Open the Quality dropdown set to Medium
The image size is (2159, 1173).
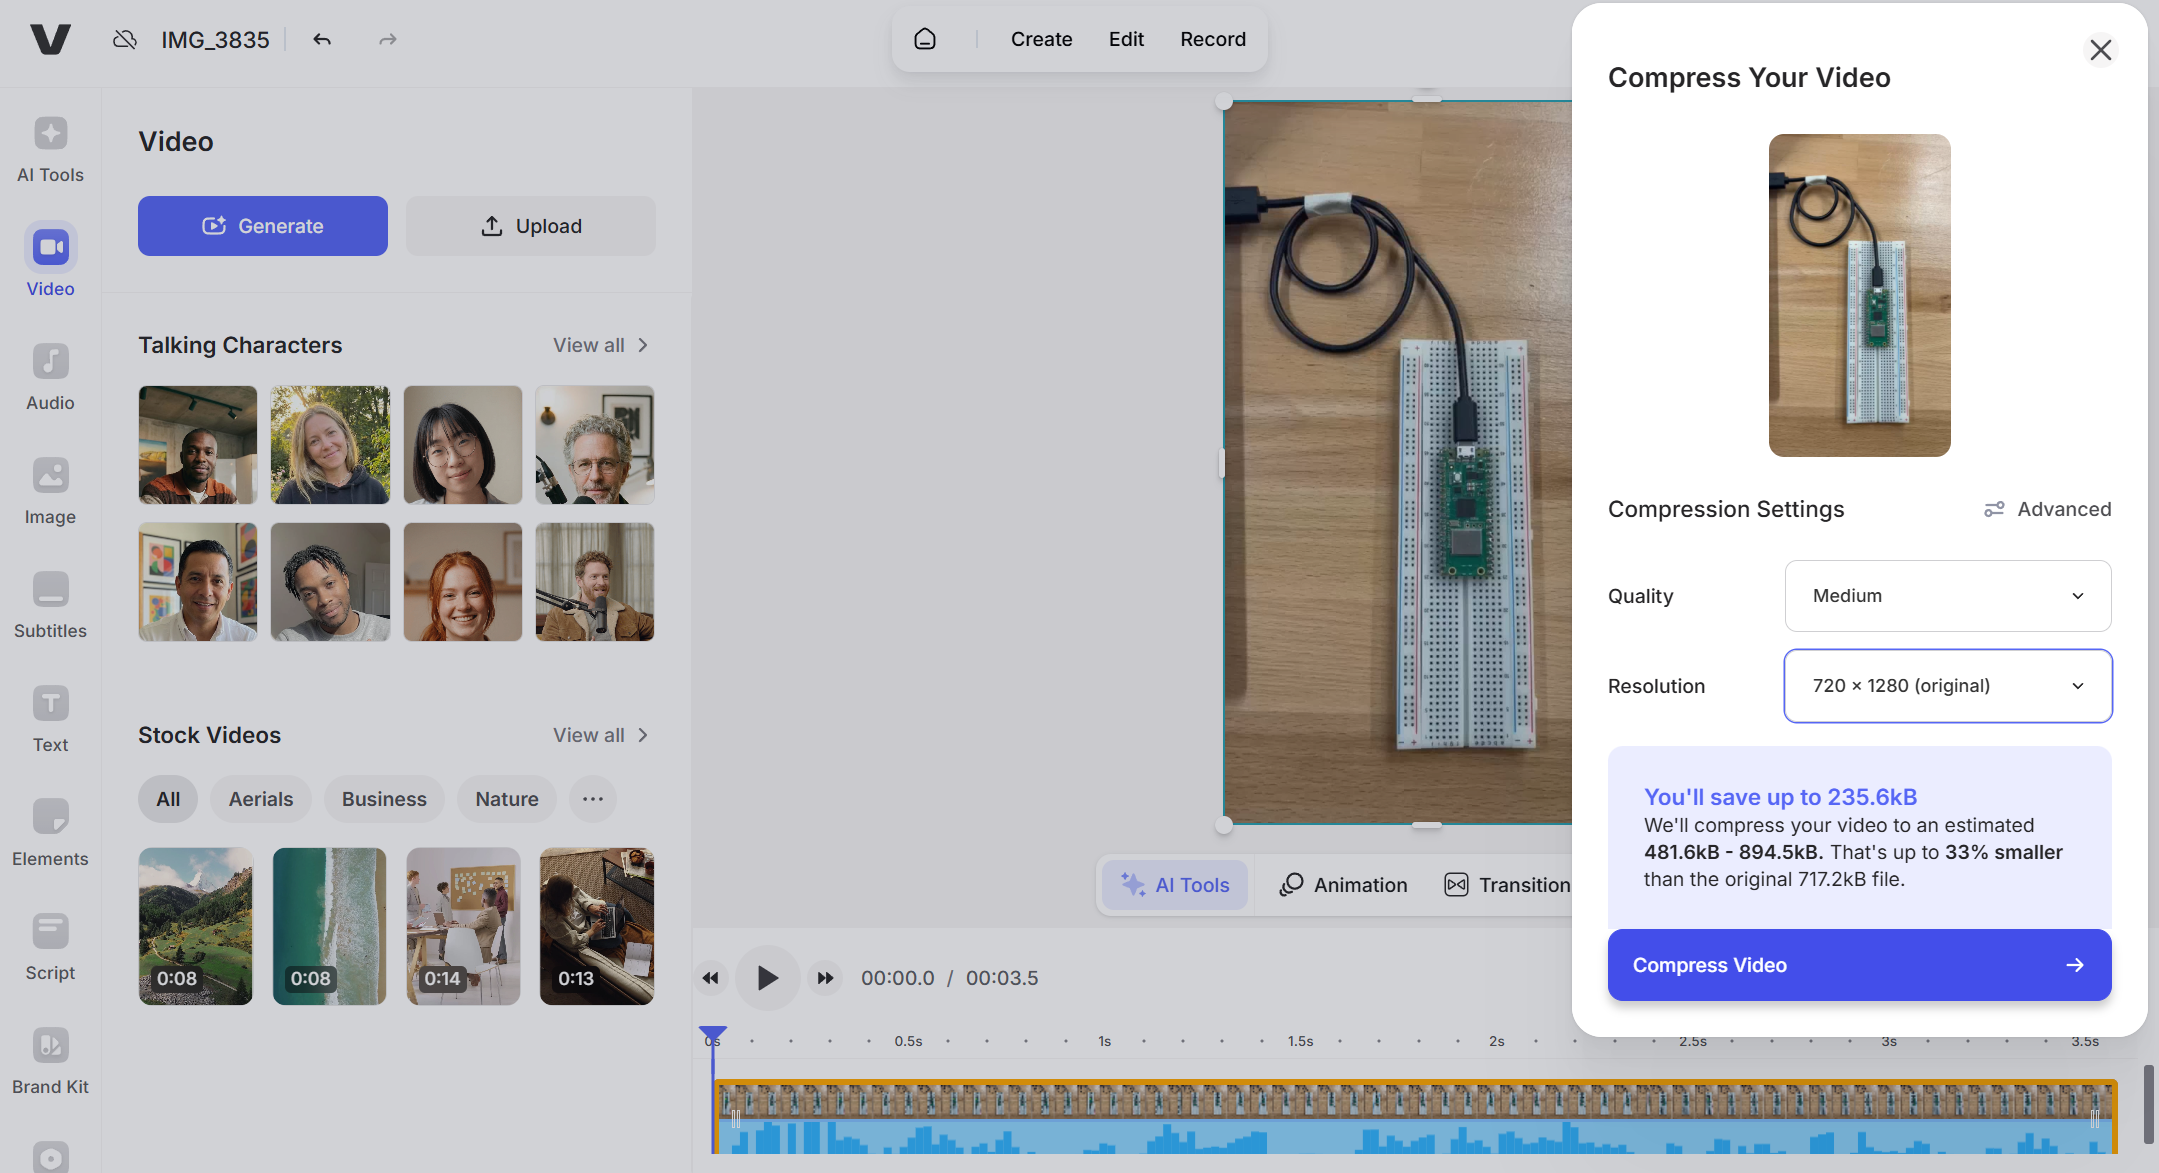coord(1946,596)
